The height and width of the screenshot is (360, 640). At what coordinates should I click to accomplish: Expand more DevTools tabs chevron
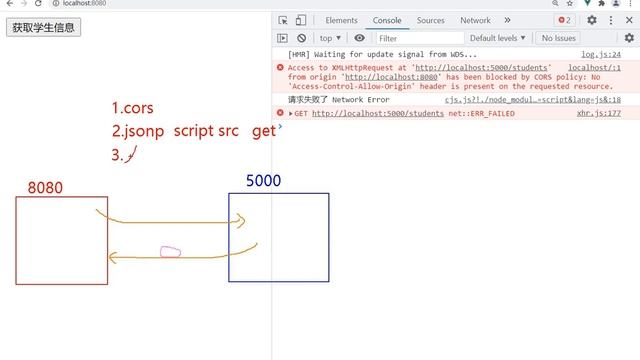507,20
